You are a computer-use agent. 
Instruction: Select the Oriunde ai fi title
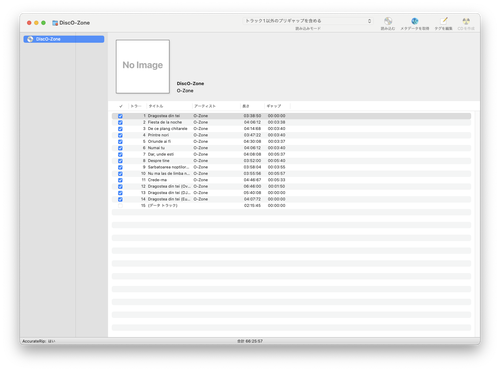[159, 141]
